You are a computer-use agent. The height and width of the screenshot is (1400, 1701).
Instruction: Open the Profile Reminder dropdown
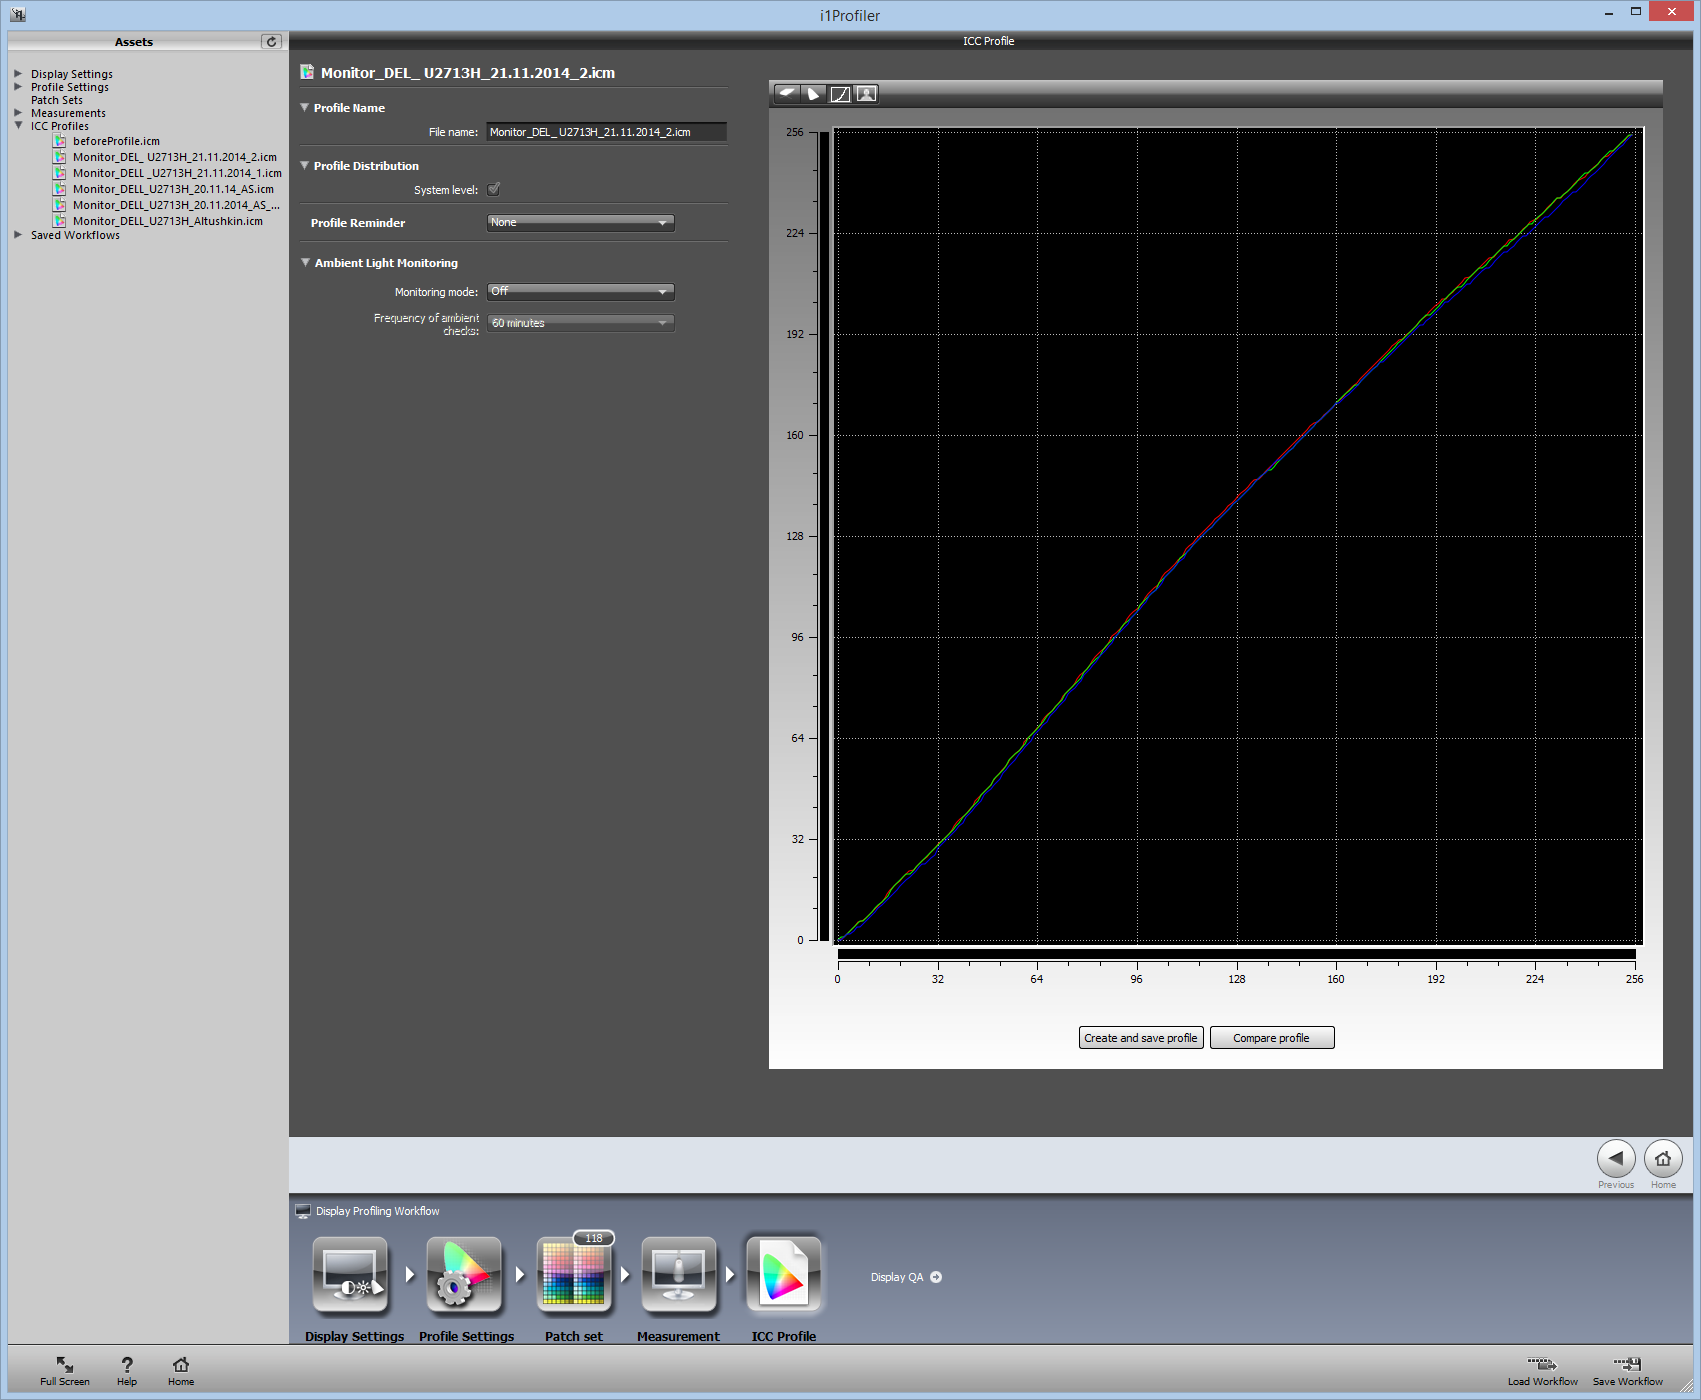point(580,222)
